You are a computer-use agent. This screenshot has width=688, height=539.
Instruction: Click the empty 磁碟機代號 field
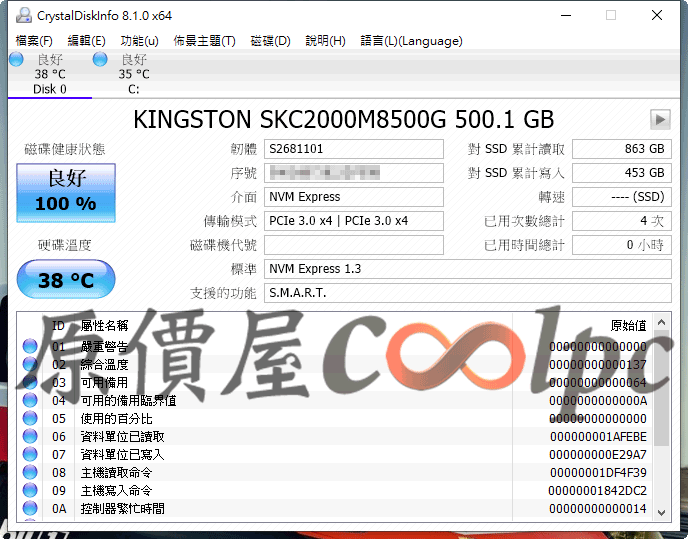point(354,245)
